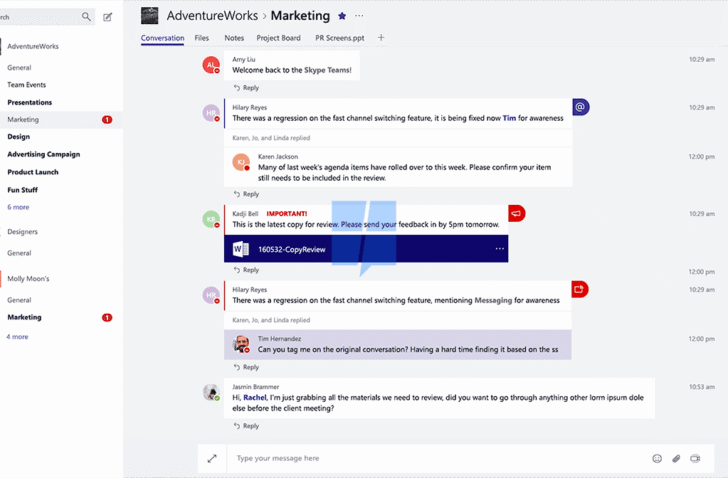Open the Fun Stuff channel
The image size is (728, 478).
22,190
